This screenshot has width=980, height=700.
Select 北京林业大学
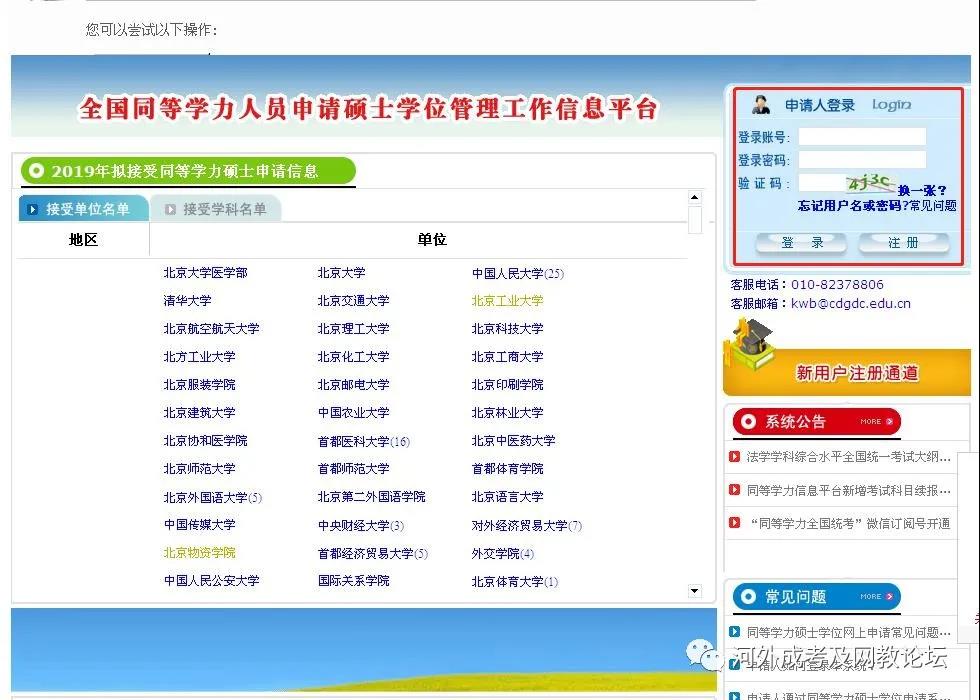point(507,413)
